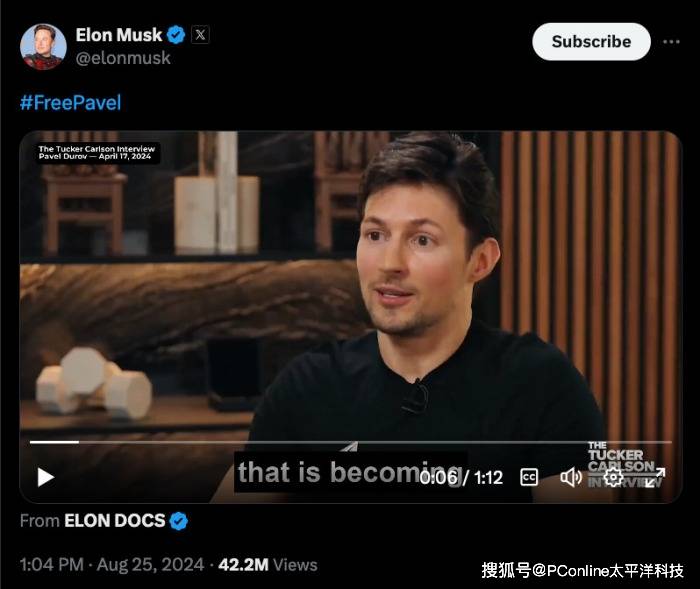Seek on the video progress bar
Screen dimensions: 700x589
tap(350, 442)
